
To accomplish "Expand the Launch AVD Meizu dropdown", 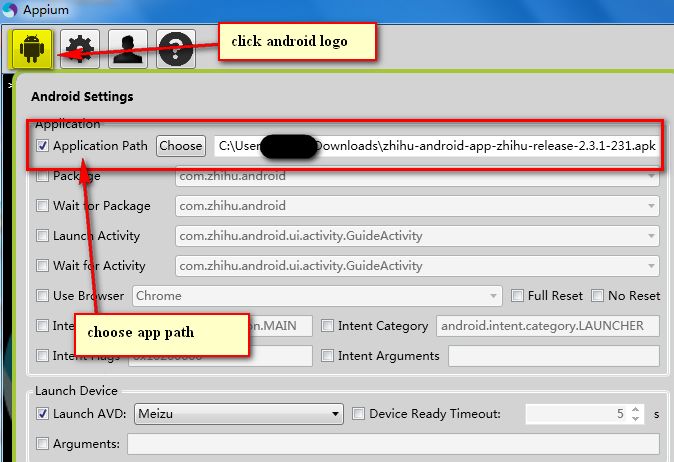I will (335, 414).
